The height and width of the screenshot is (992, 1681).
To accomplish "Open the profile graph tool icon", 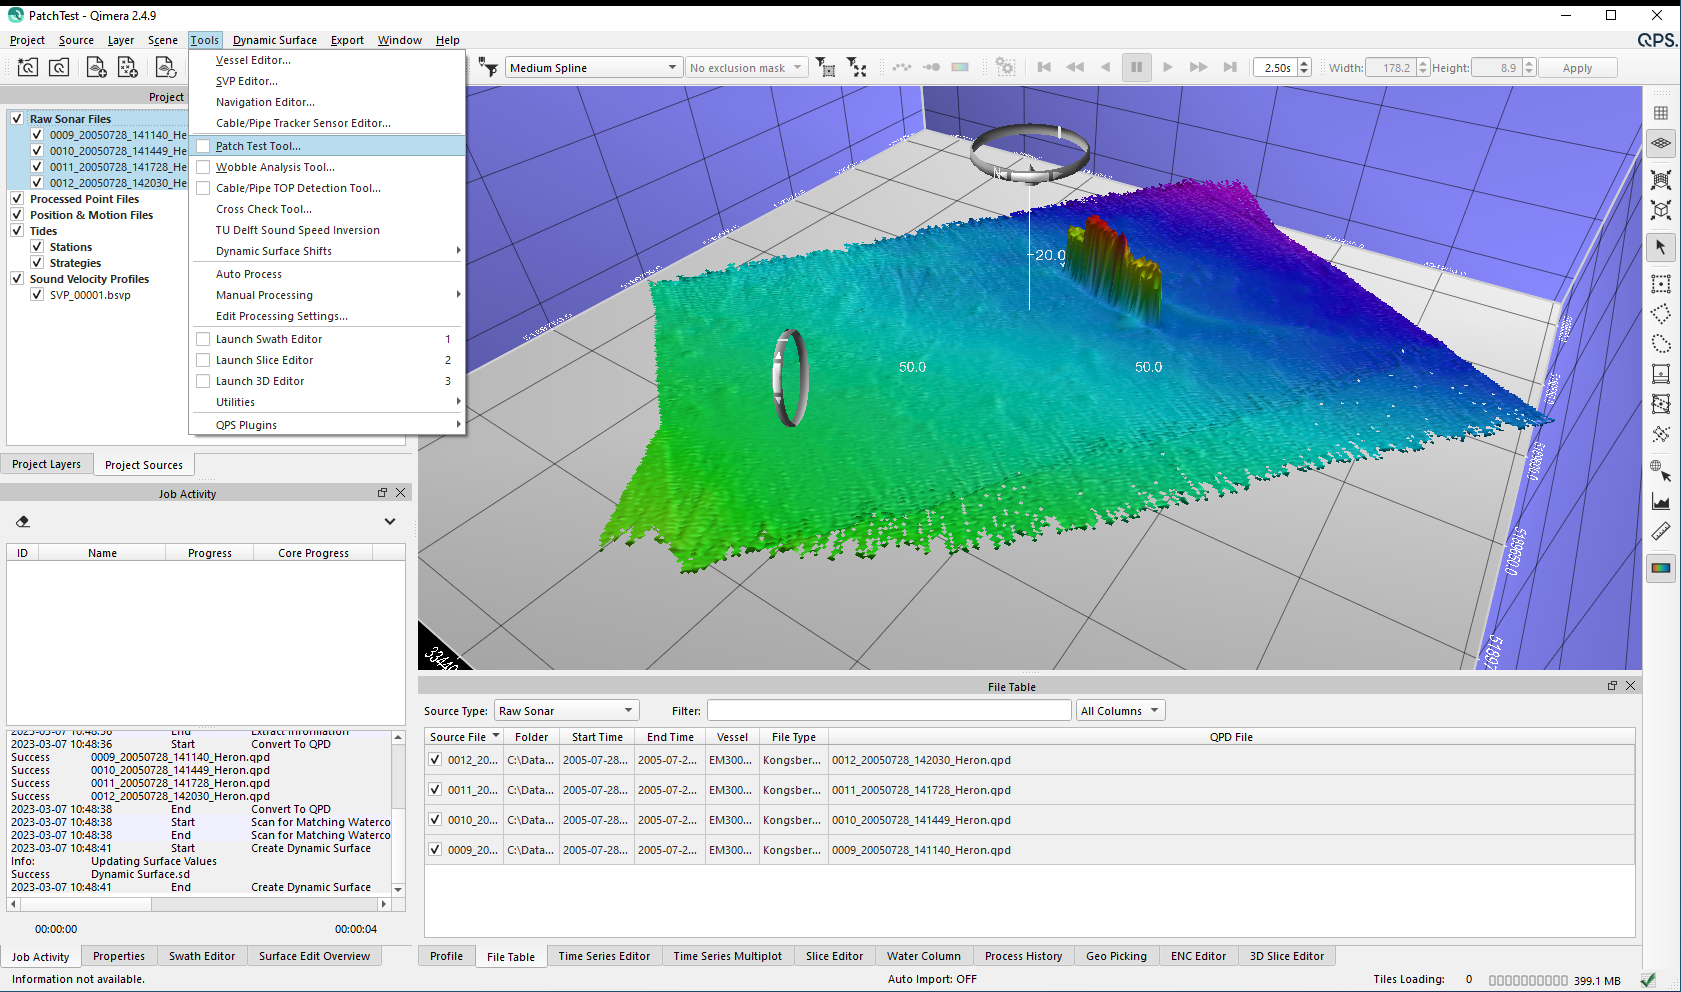I will pyautogui.click(x=1660, y=502).
